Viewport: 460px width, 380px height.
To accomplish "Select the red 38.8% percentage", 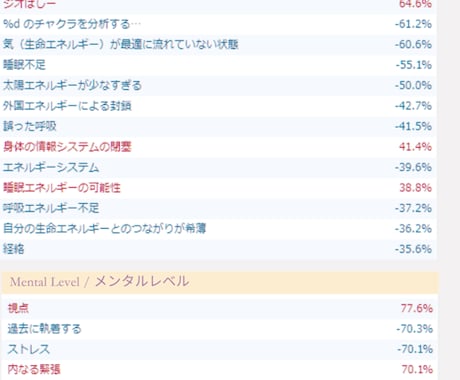I will pos(416,188).
